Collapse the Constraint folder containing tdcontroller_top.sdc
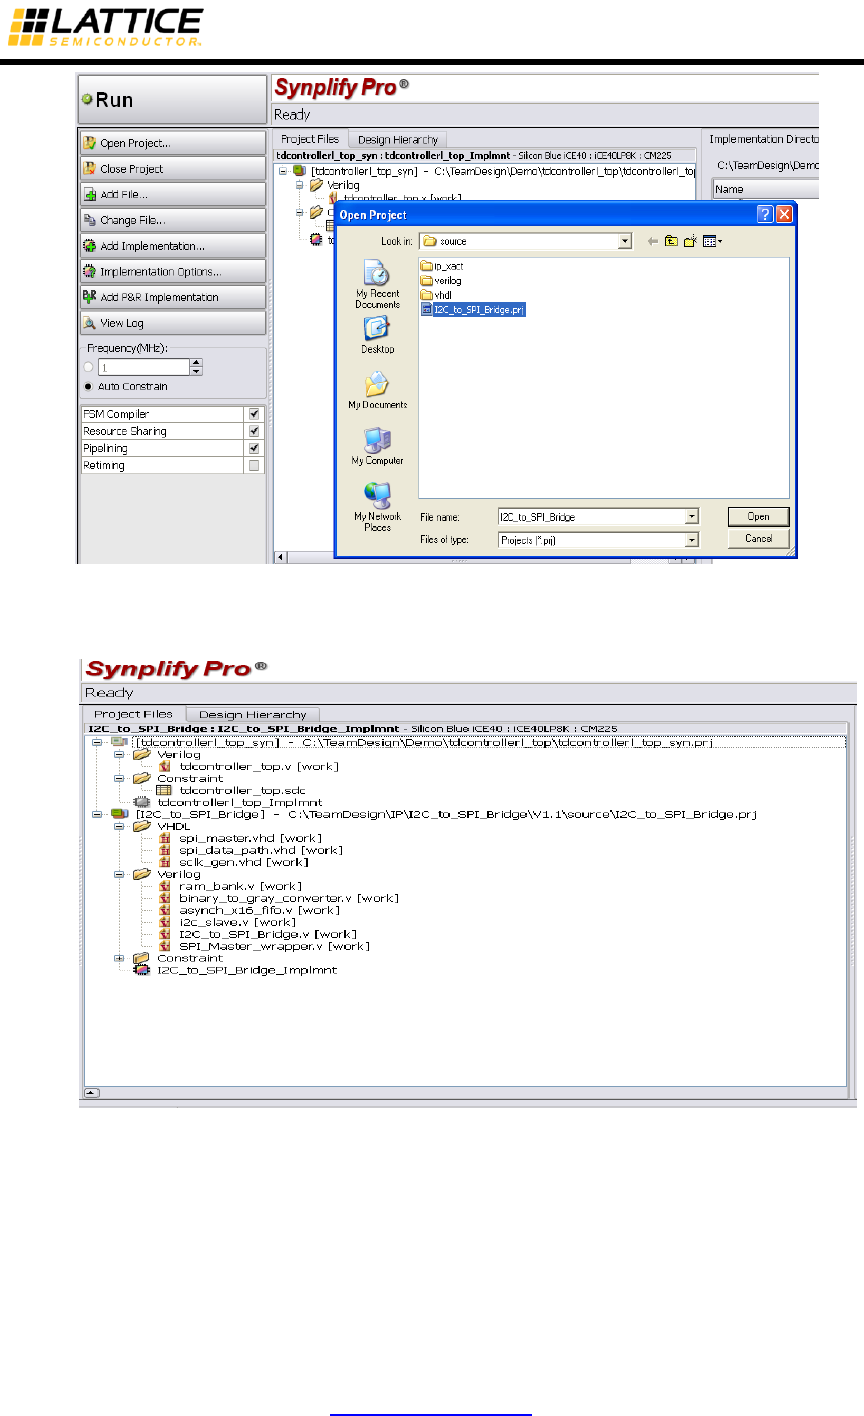Viewport: 864px width, 1416px height. click(121, 778)
